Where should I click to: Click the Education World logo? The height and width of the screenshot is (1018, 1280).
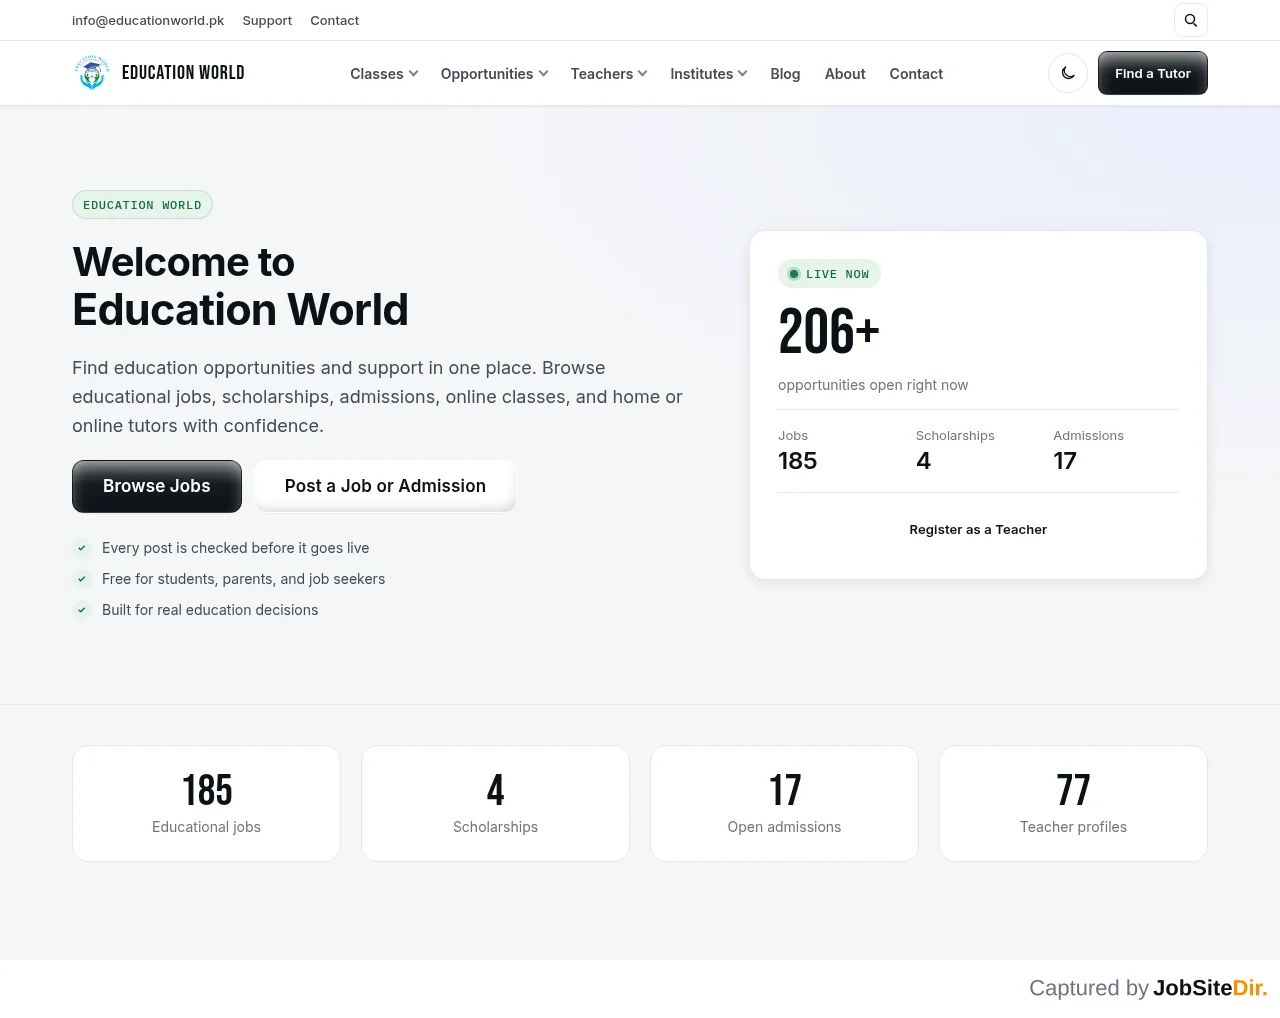click(x=159, y=73)
